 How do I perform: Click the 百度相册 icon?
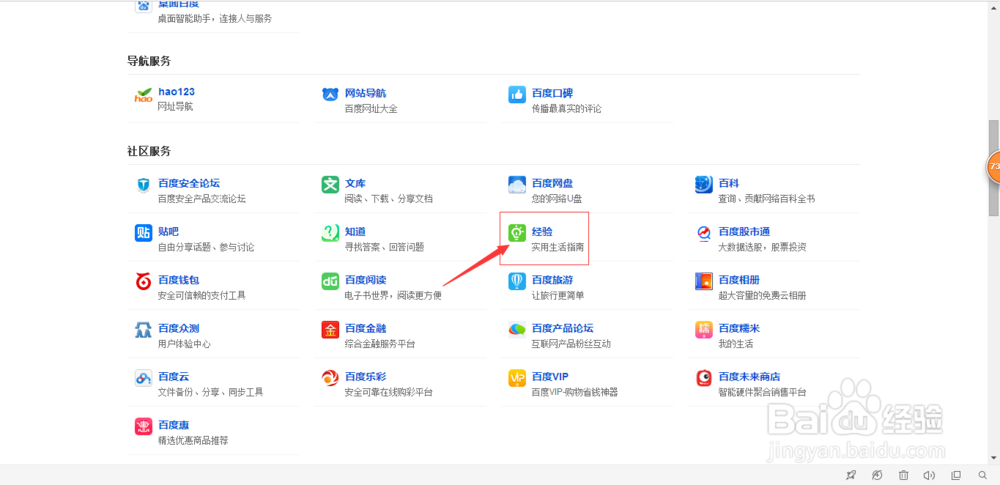703,282
